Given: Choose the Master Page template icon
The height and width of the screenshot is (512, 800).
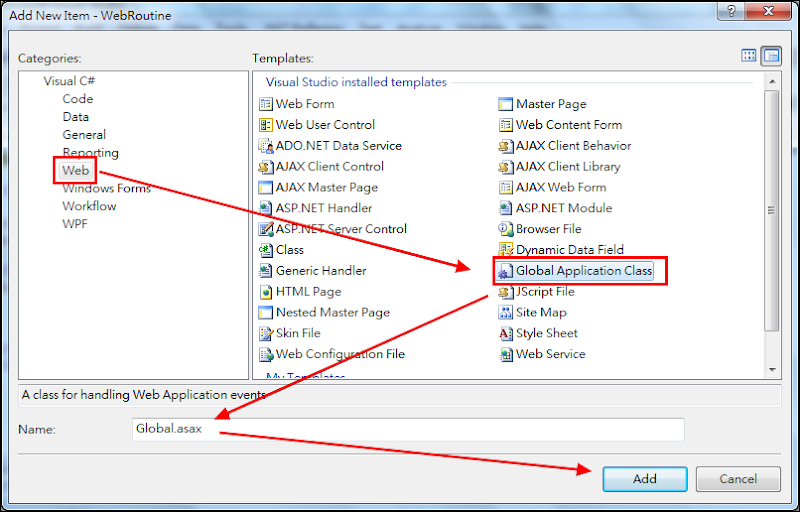Looking at the screenshot, I should pos(505,104).
